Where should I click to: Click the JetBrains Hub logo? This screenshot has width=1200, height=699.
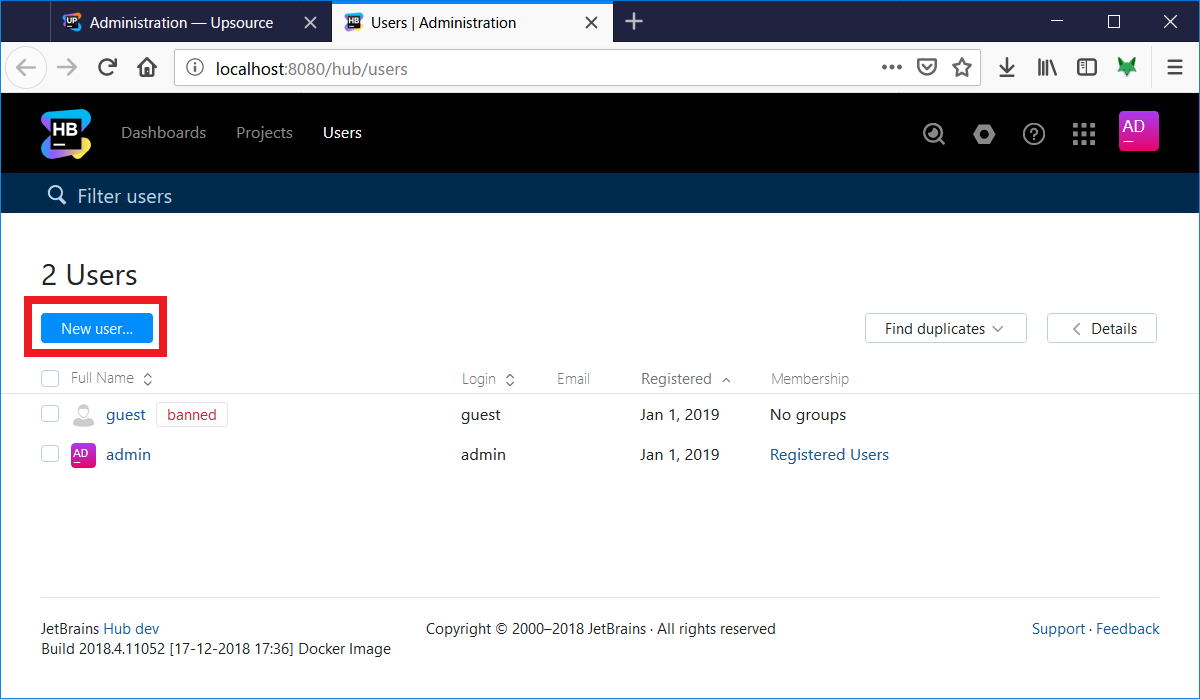tap(64, 132)
